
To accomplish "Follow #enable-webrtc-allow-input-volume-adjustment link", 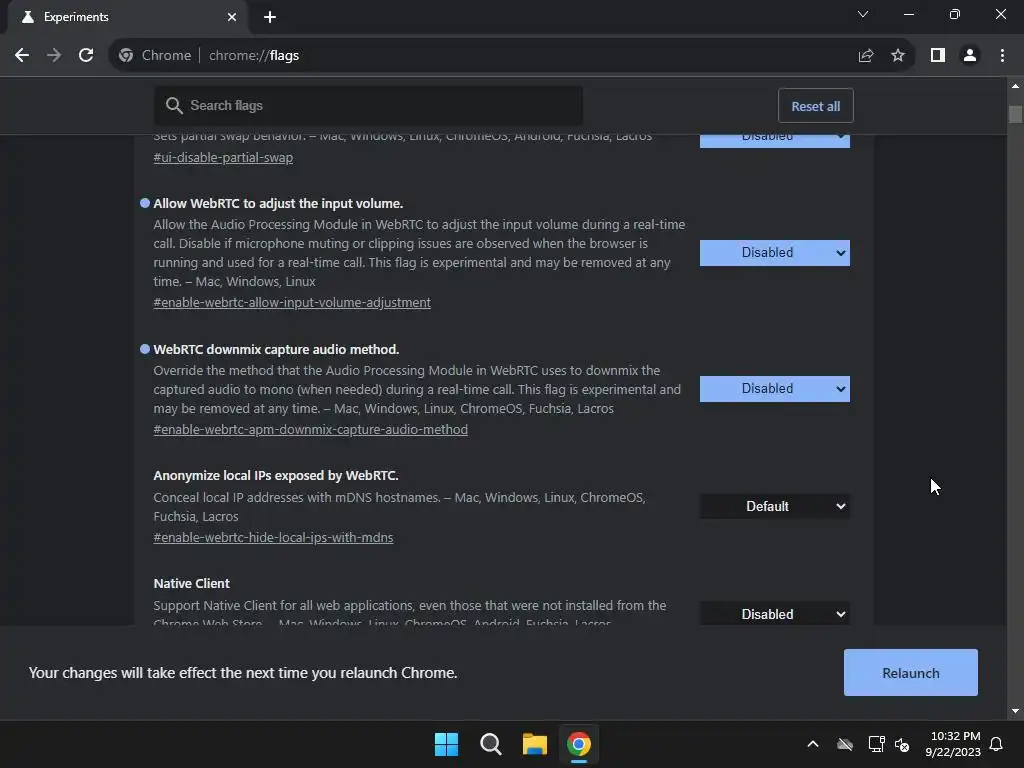I will pyautogui.click(x=292, y=302).
